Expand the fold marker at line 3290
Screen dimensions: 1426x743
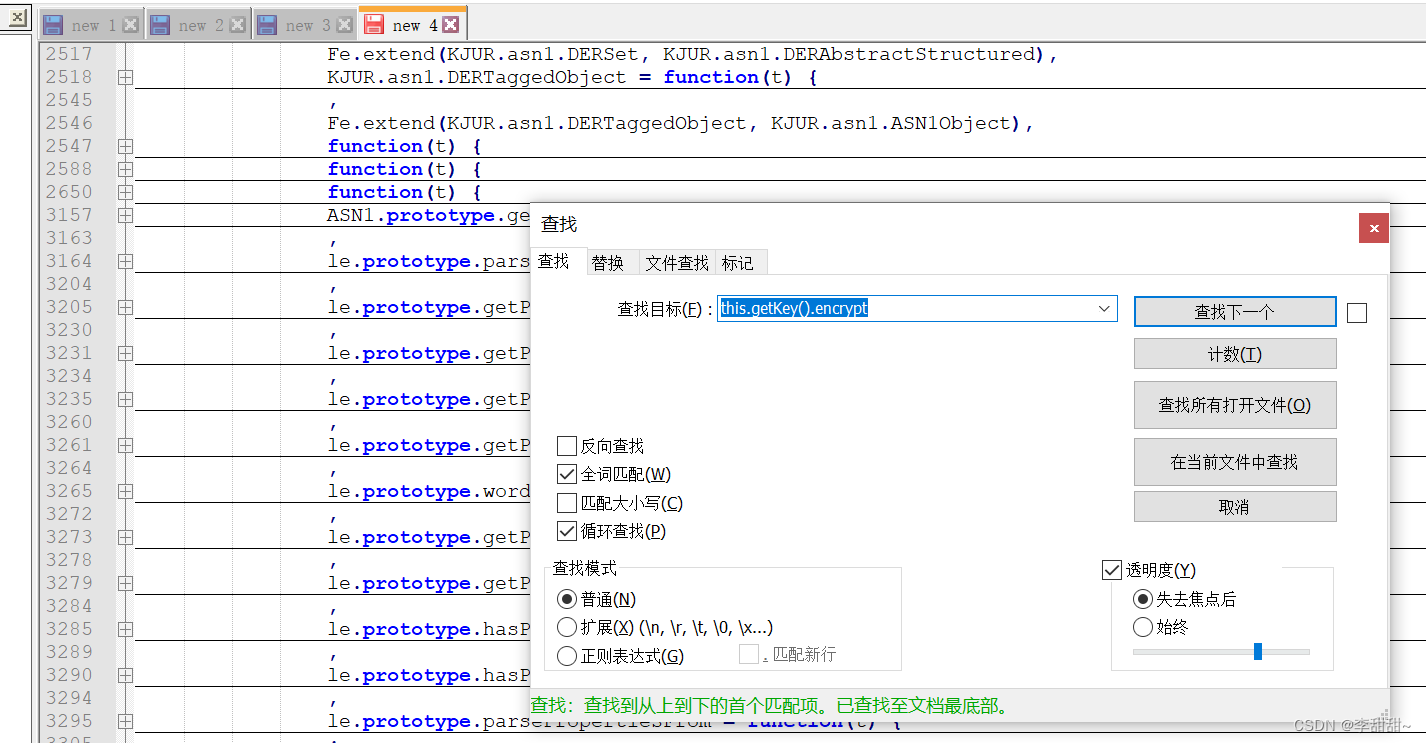pyautogui.click(x=125, y=675)
